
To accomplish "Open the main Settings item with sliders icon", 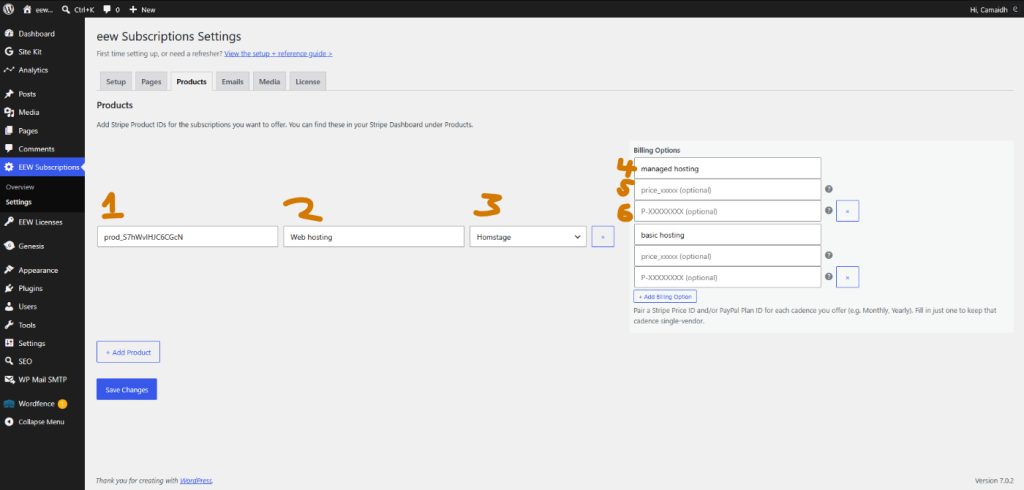I will coord(42,343).
